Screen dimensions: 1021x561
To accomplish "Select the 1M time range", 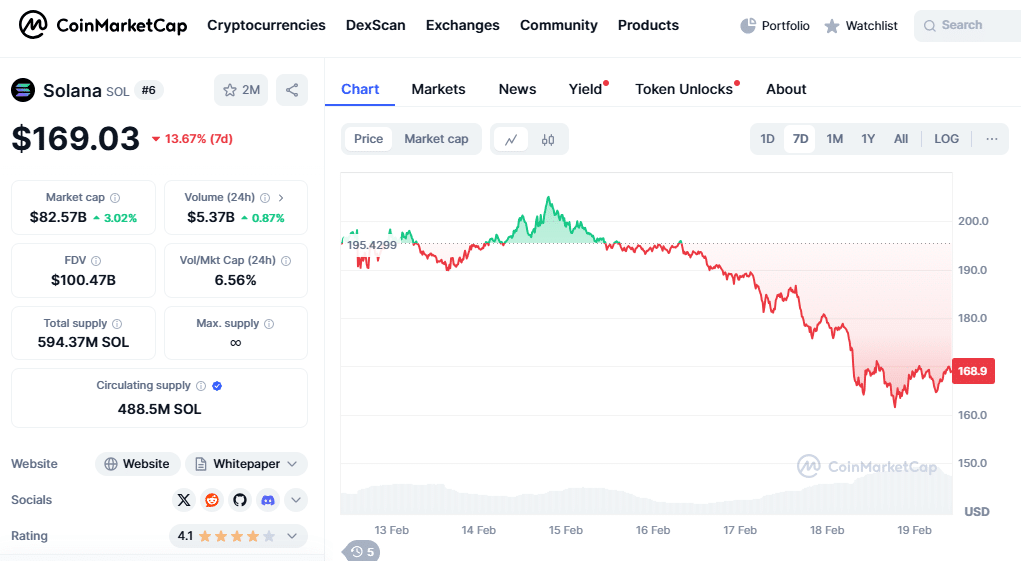I will 835,139.
